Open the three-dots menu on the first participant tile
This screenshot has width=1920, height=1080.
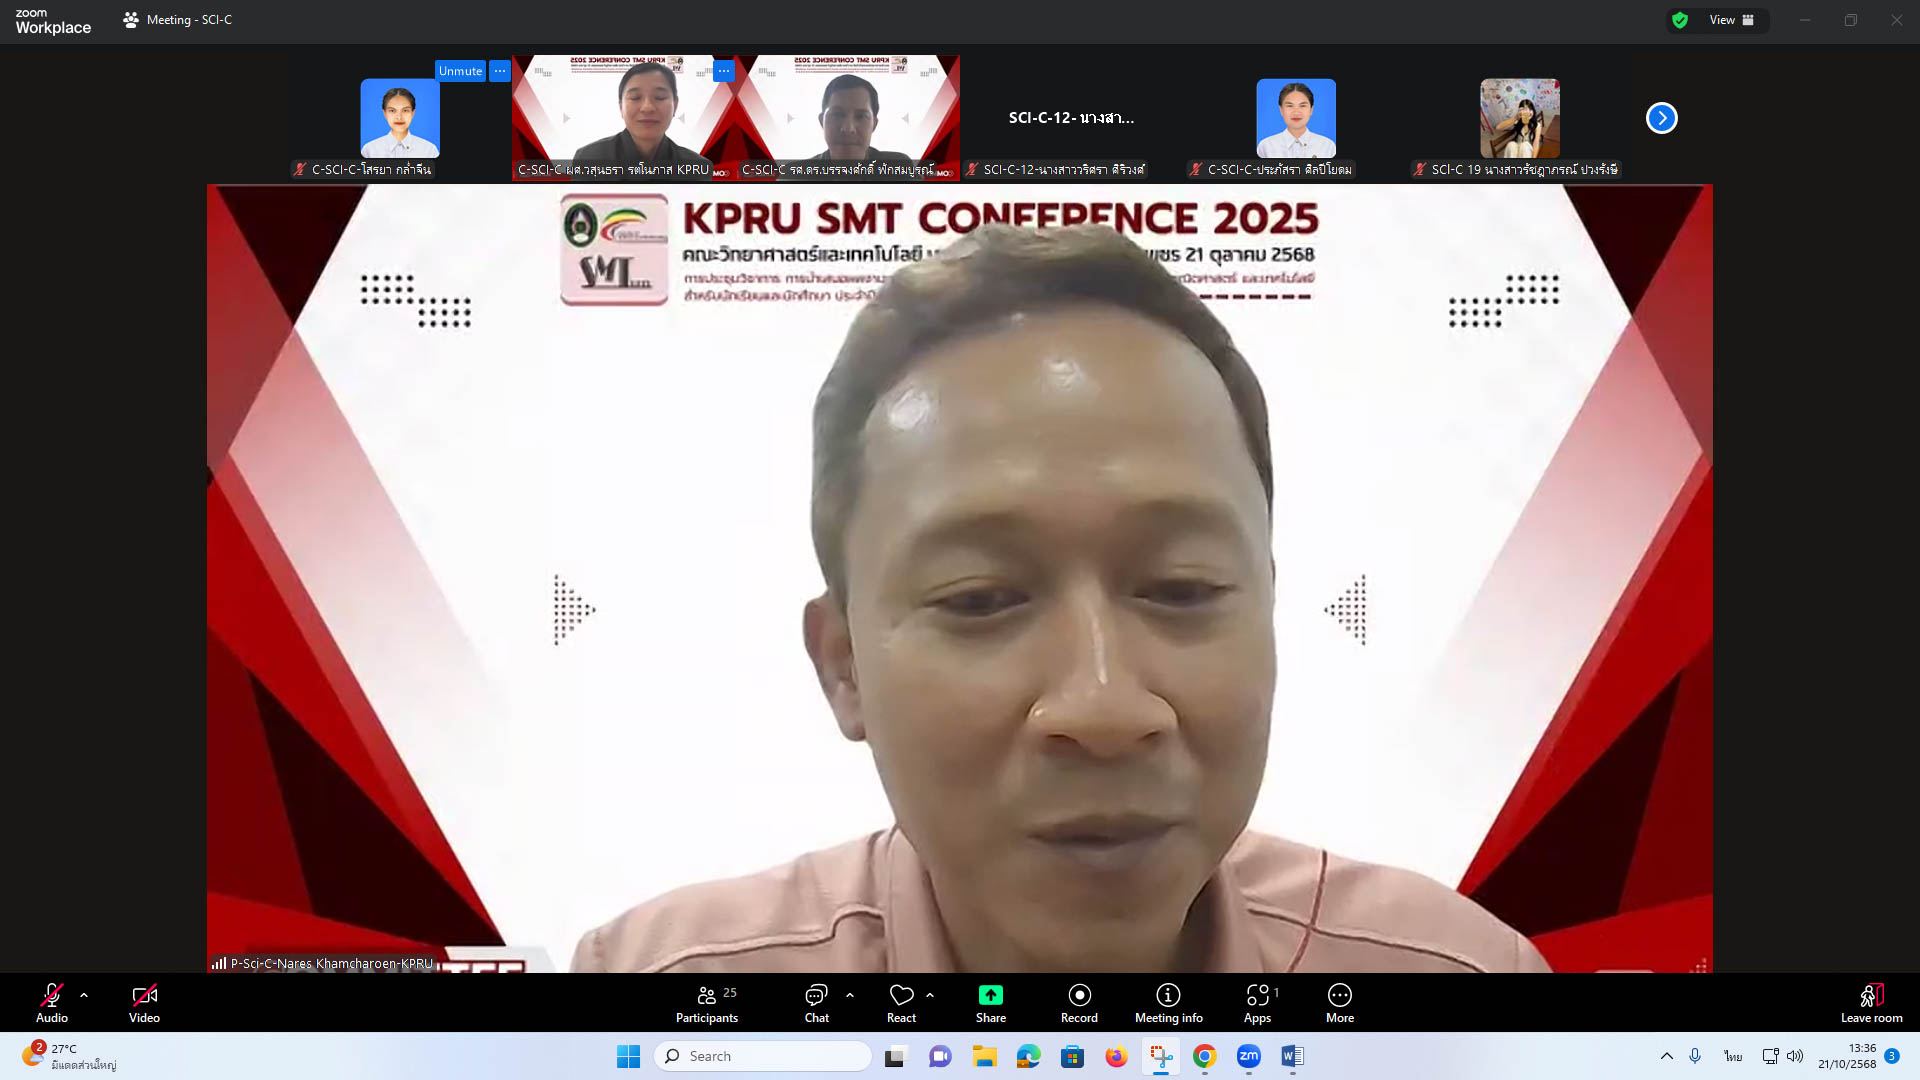(500, 71)
